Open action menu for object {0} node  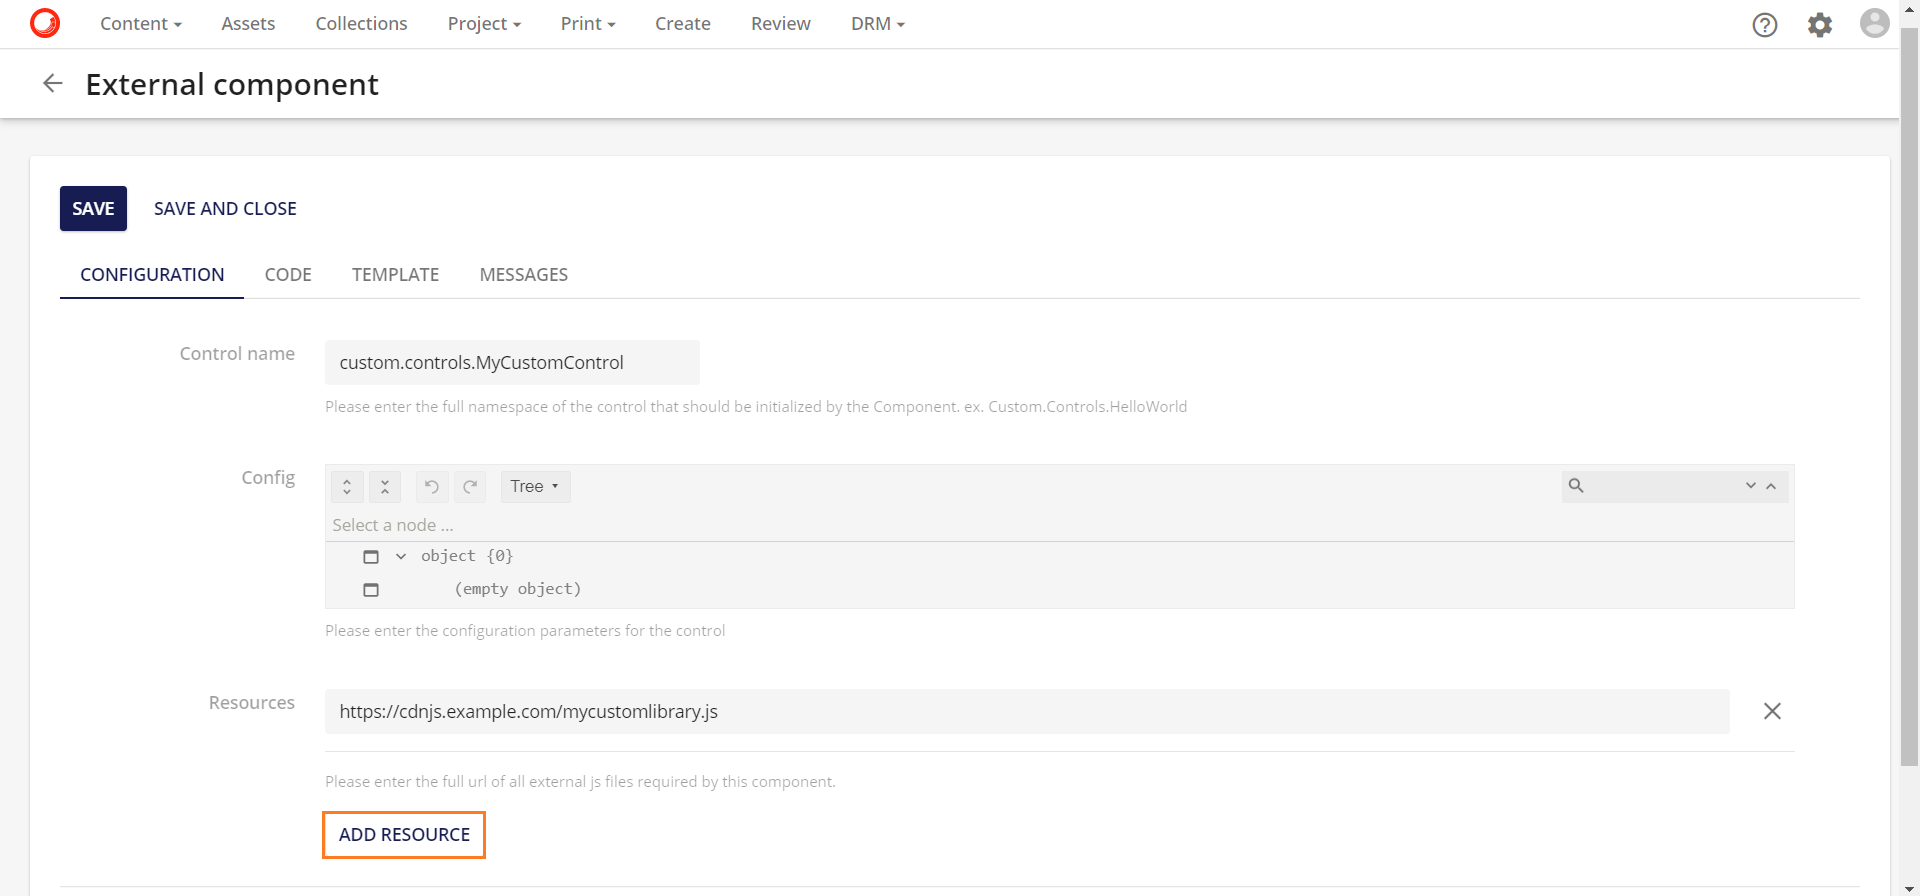pos(371,557)
